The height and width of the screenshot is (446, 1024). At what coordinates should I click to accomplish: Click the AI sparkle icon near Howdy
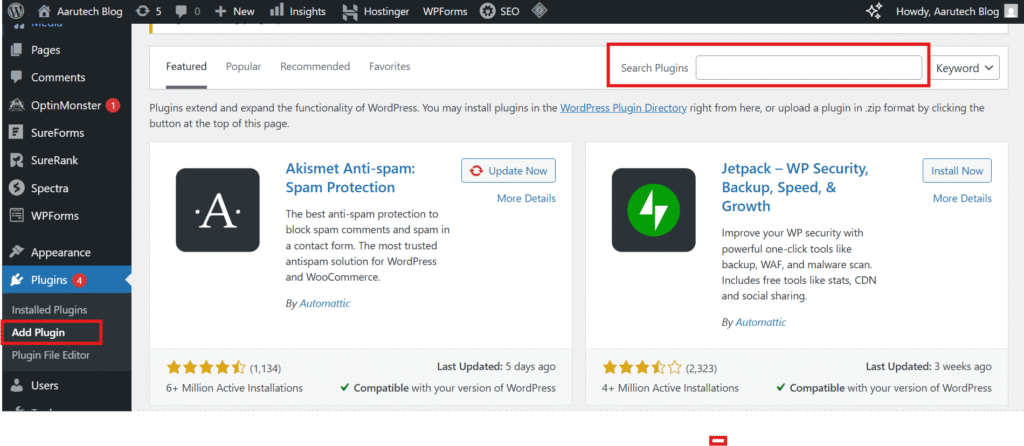pyautogui.click(x=874, y=11)
